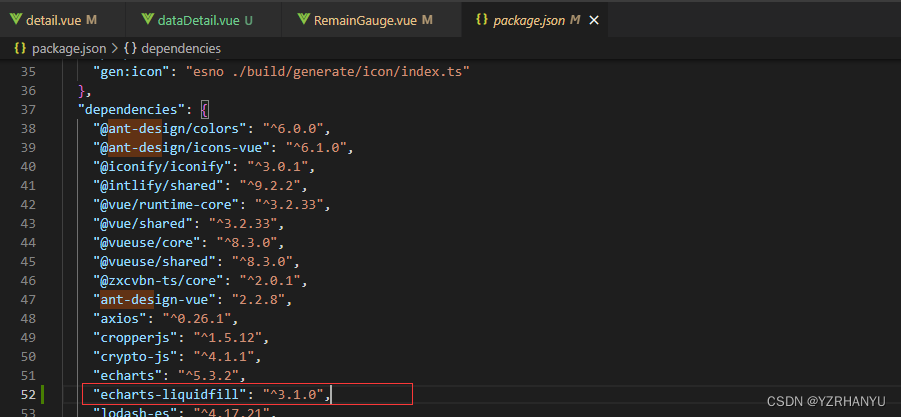This screenshot has width=901, height=417.
Task: Click the "echarts" key on line 51
Action: pos(128,376)
